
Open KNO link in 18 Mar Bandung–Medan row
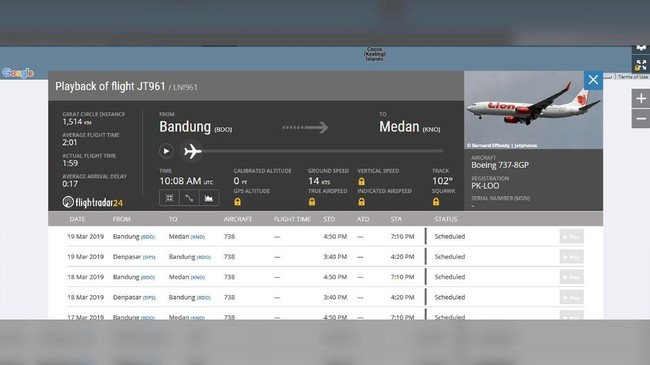[198, 277]
